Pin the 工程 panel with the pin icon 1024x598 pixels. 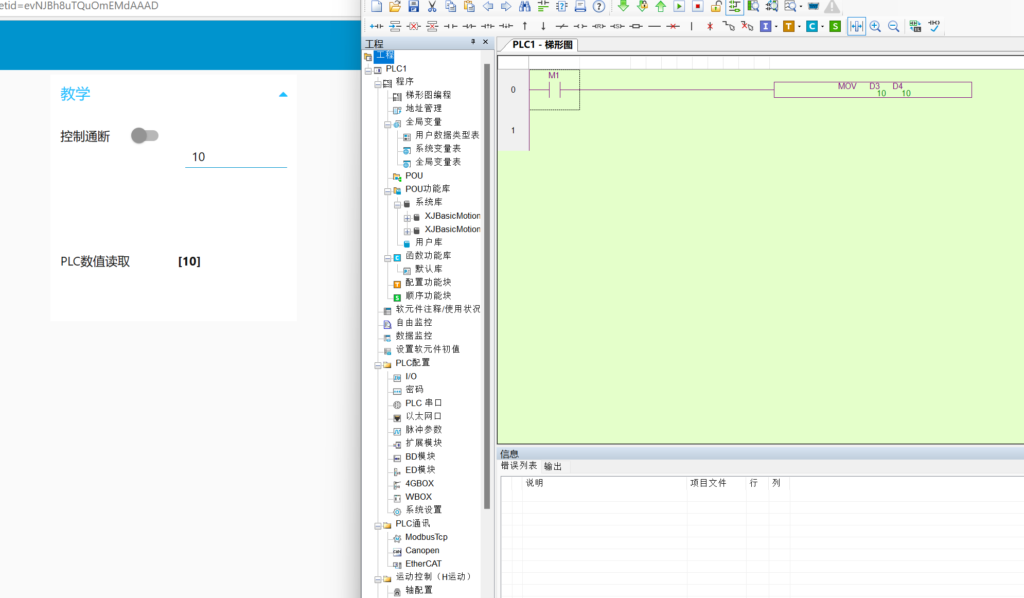pos(473,42)
